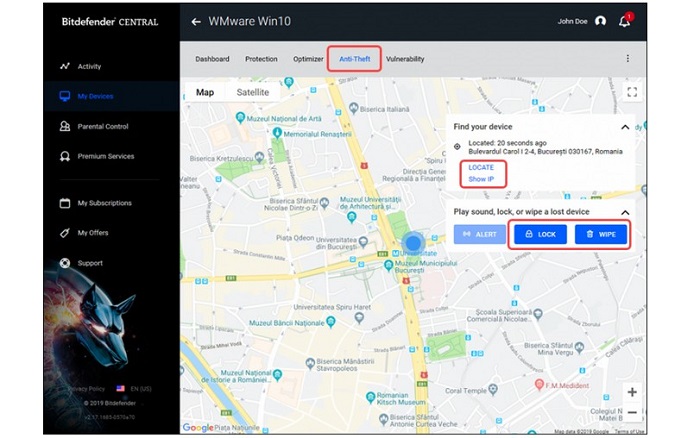Click the WIPE device button

coord(601,234)
